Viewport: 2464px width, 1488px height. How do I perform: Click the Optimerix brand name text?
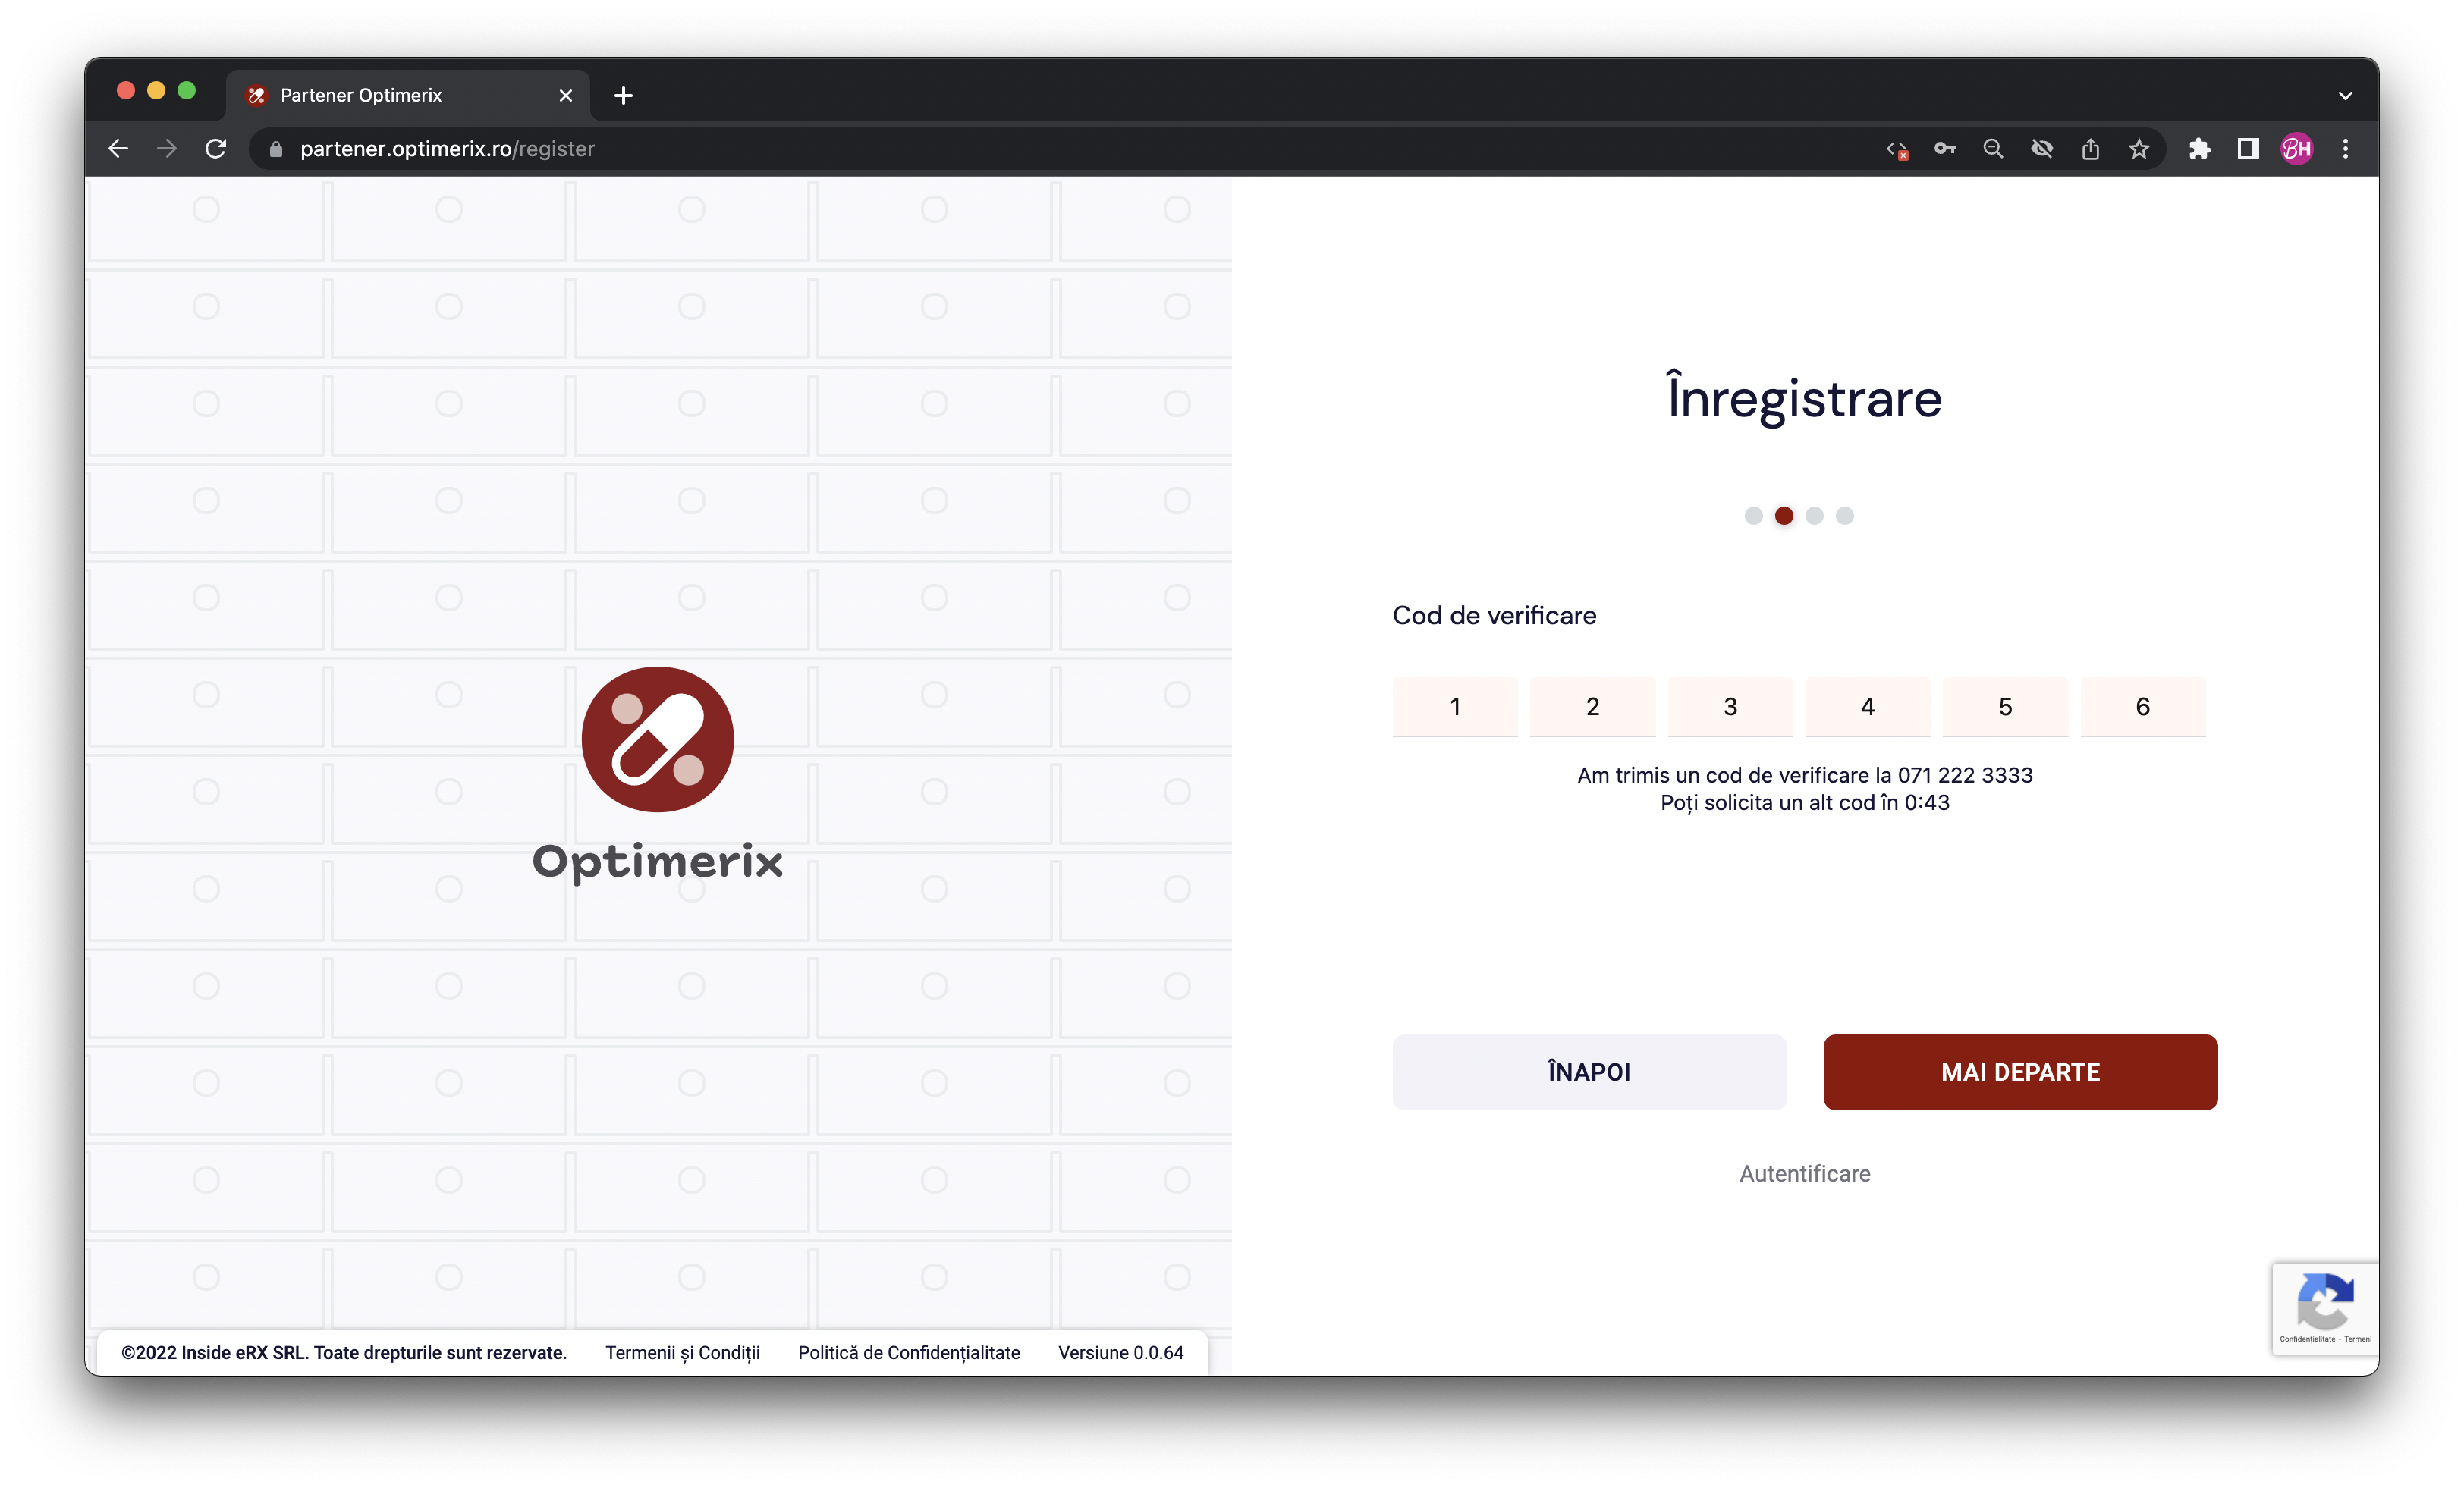point(658,862)
